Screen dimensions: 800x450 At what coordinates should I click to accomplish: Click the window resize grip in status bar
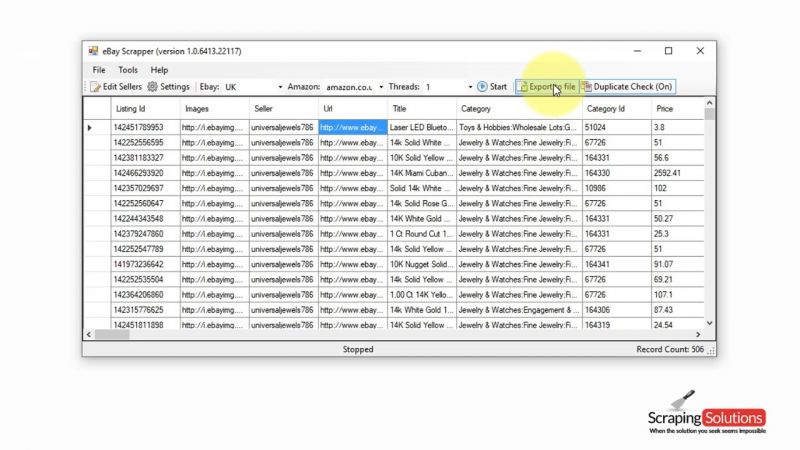pyautogui.click(x=711, y=351)
